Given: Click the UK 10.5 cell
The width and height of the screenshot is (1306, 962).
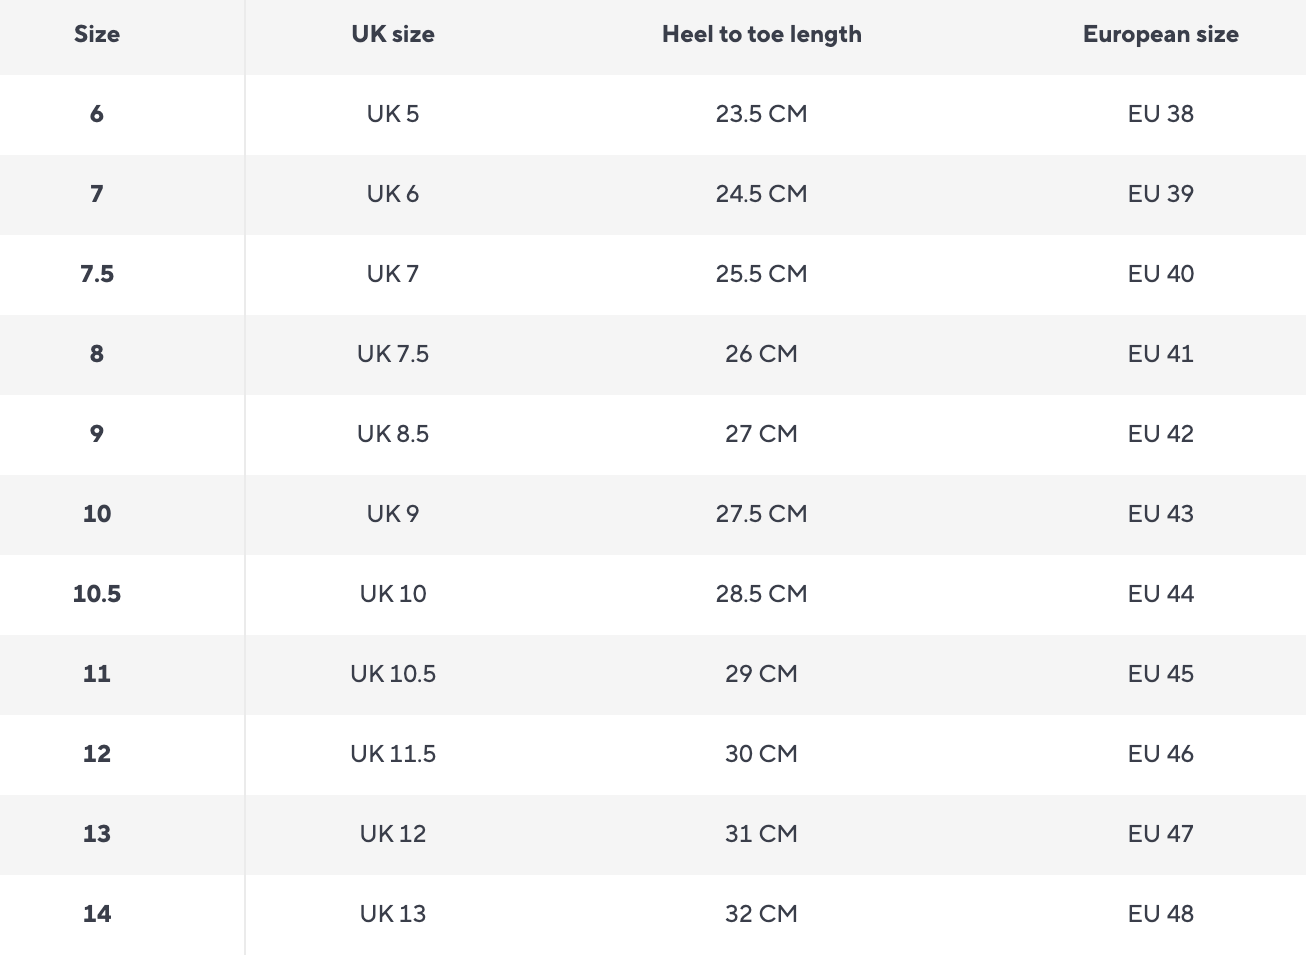Looking at the screenshot, I should point(393,674).
